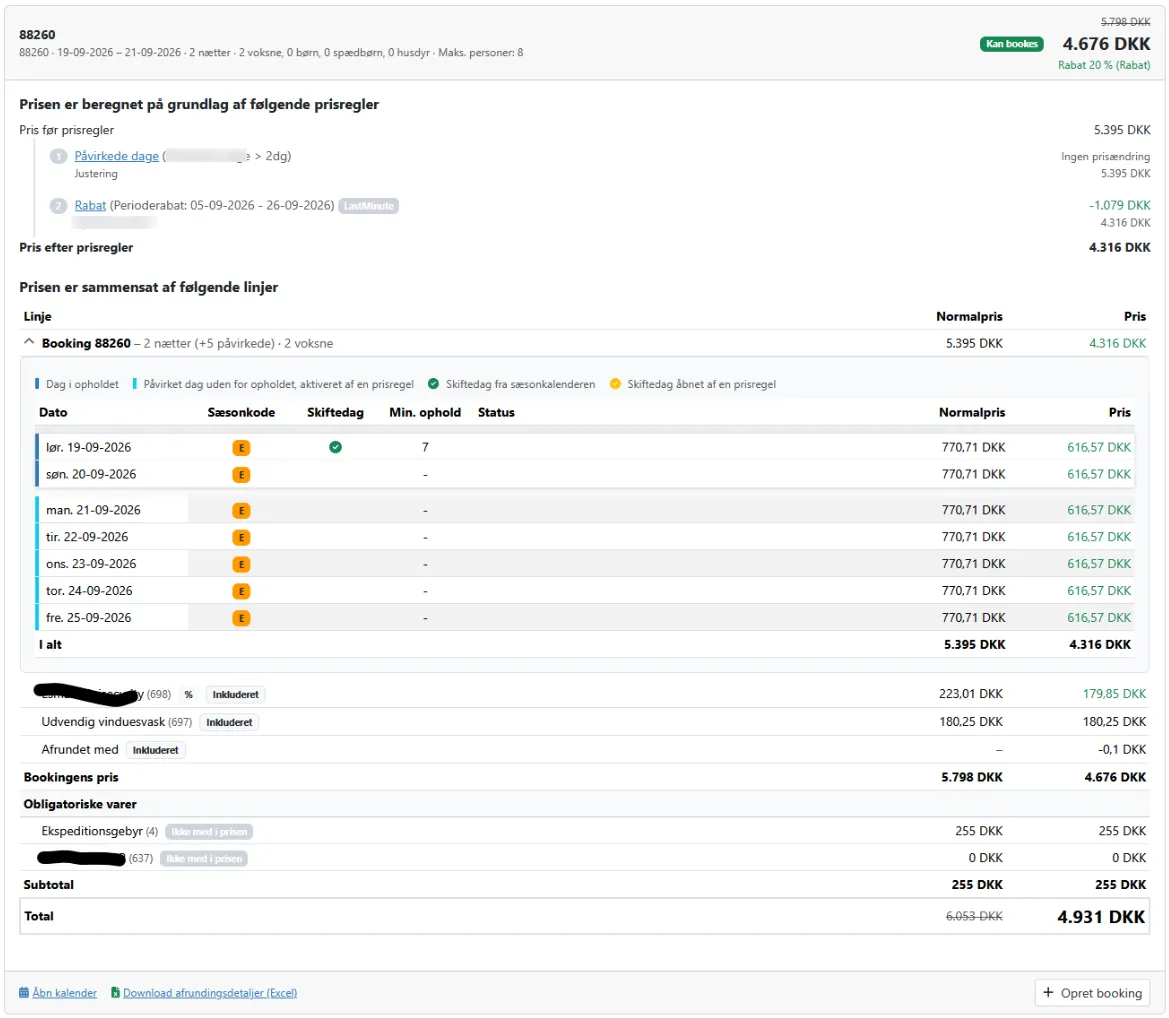Download afrundingsdetaljer Excel file
The height and width of the screenshot is (1018, 1169).
coord(209,993)
